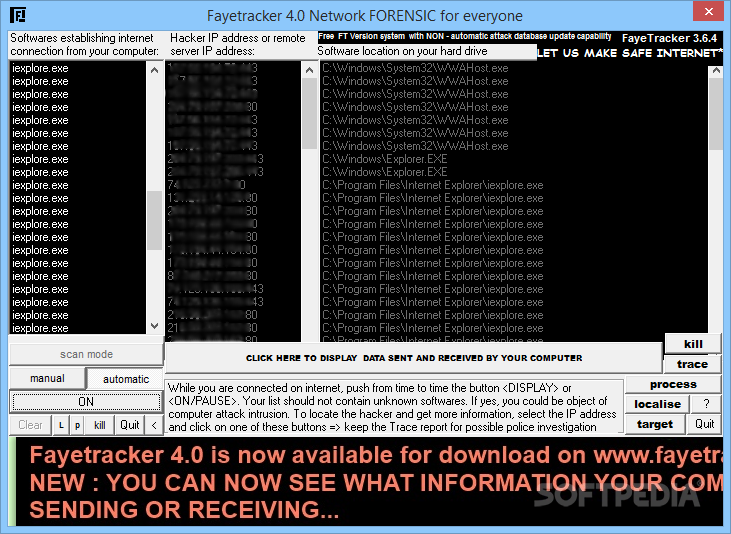
Task: Close the Fayetracker window
Action: click(708, 12)
